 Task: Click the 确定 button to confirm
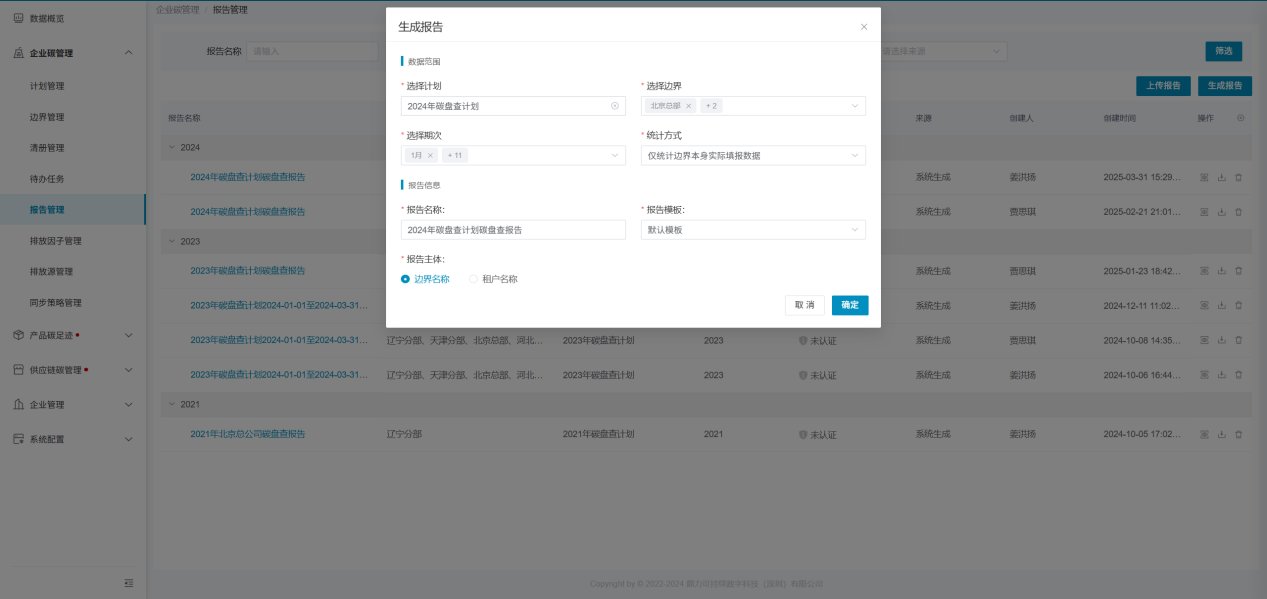(x=849, y=305)
